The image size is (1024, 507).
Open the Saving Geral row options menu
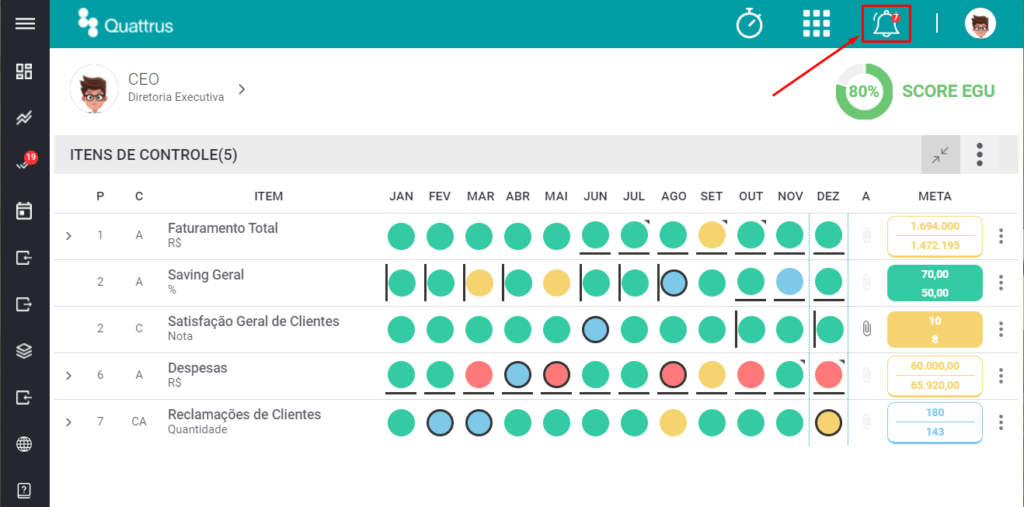1000,283
